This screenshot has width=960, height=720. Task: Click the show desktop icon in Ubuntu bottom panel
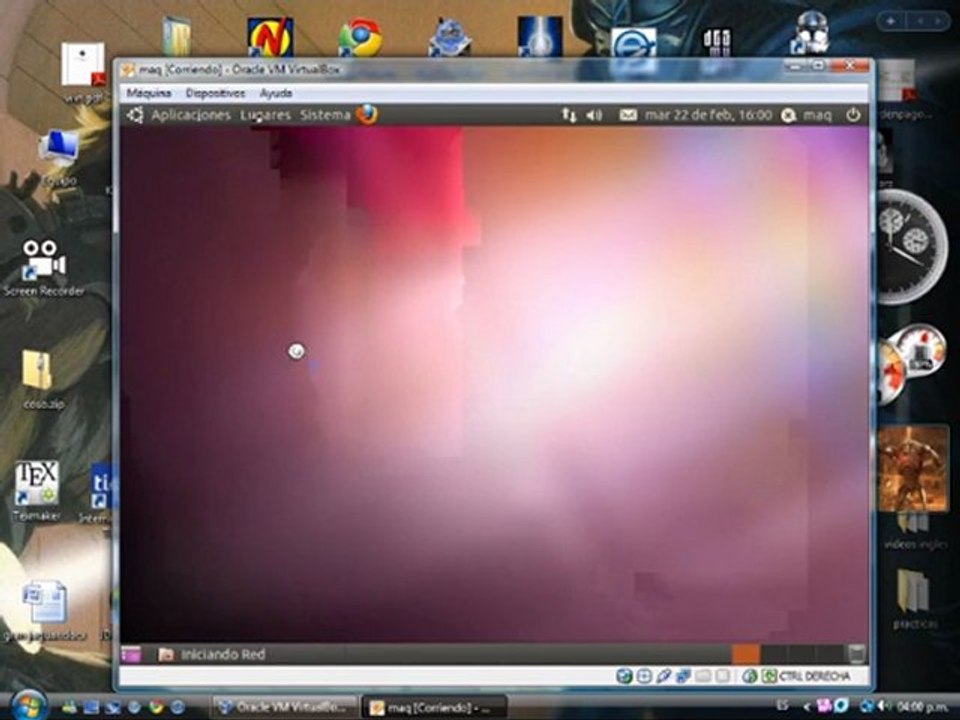pos(131,654)
